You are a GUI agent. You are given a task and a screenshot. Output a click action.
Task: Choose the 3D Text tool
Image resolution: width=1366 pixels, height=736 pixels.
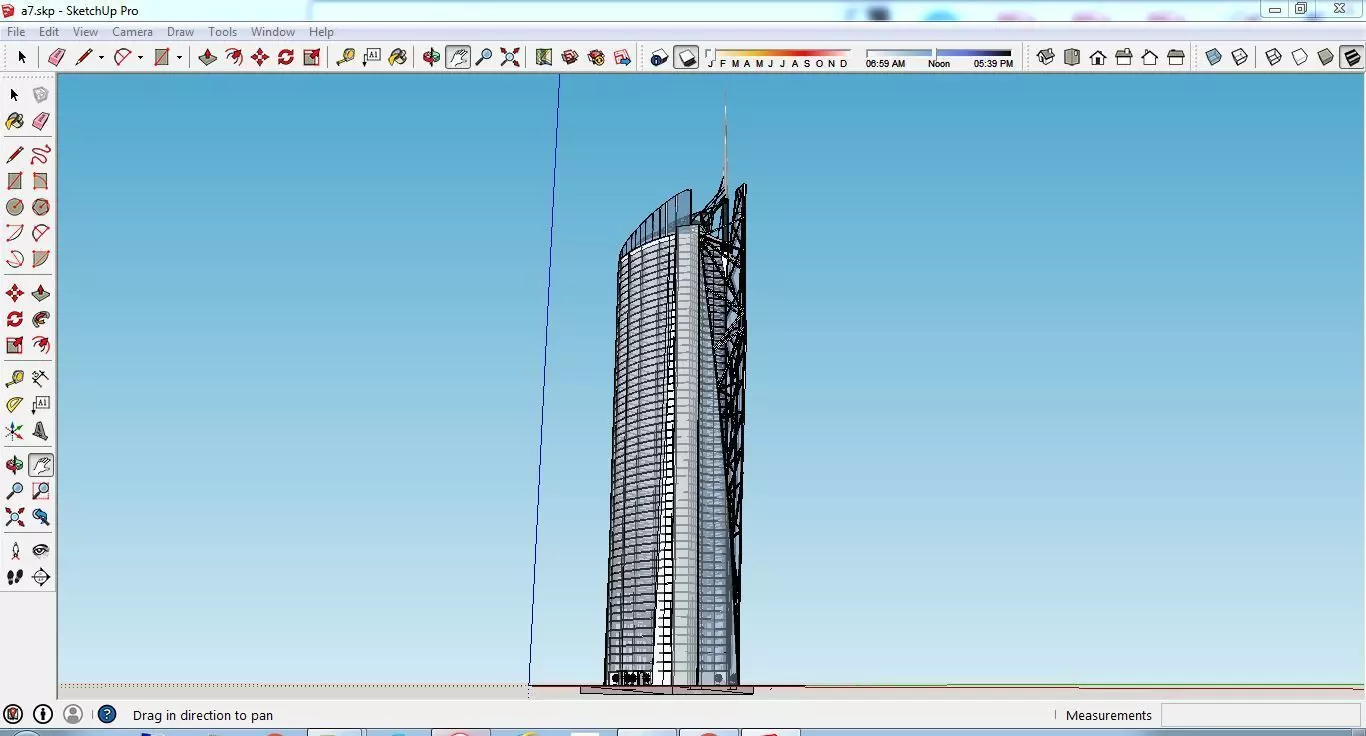click(x=40, y=431)
